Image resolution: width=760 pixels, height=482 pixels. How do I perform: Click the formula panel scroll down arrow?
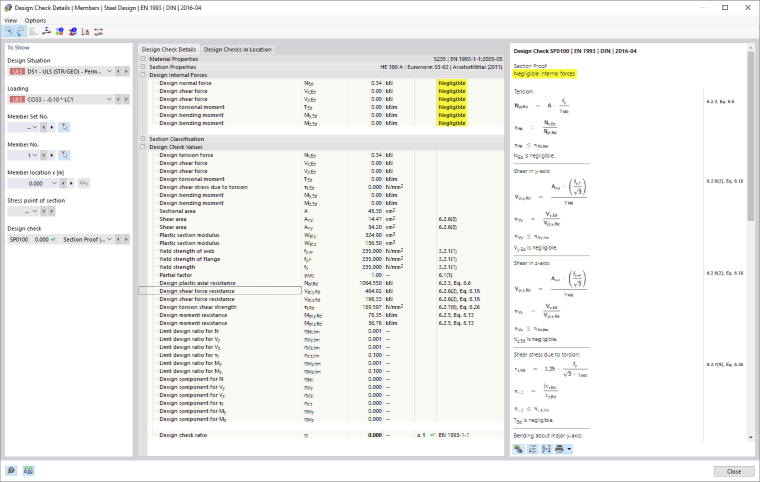pyautogui.click(x=751, y=437)
